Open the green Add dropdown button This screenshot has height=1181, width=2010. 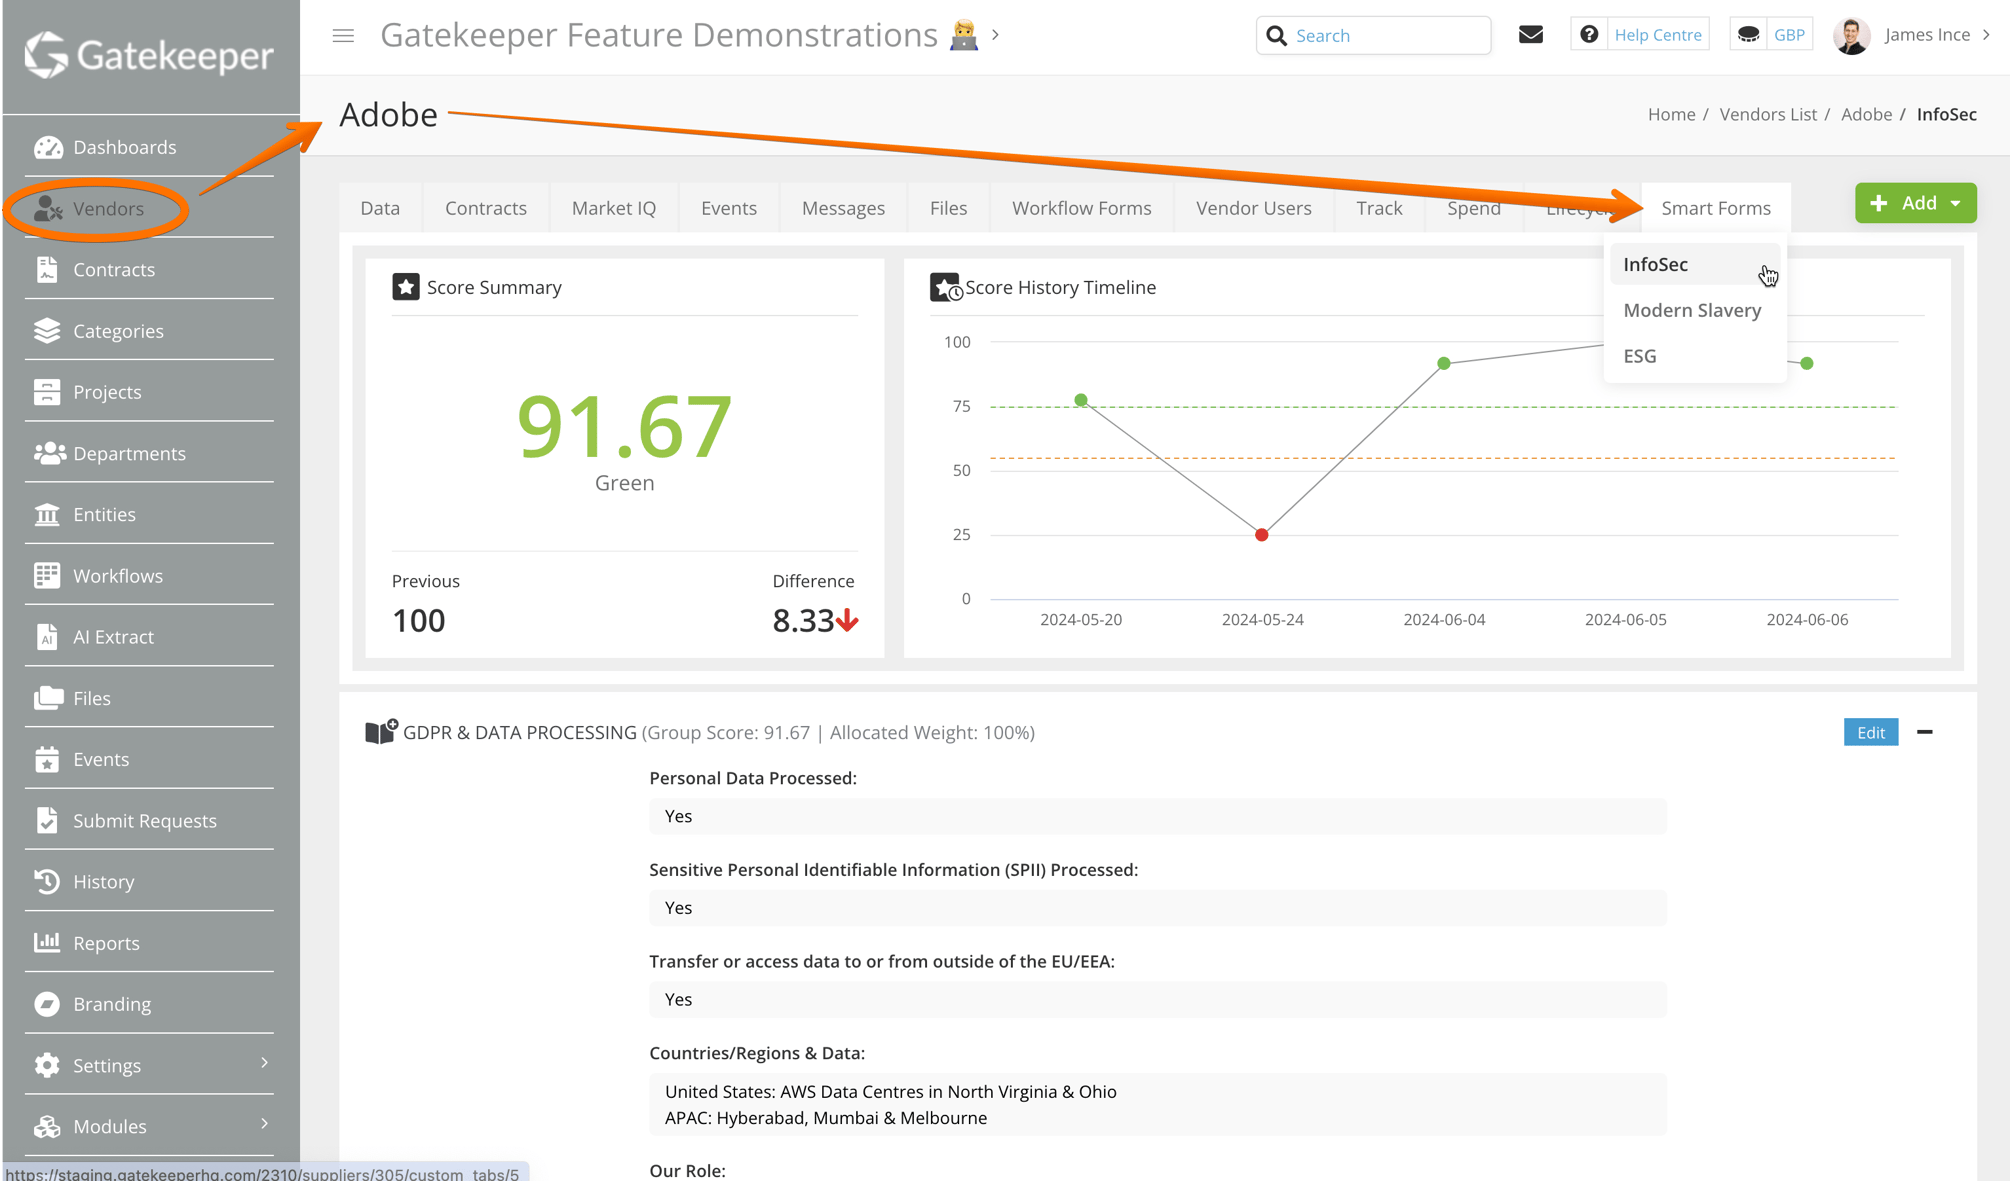pos(1915,203)
